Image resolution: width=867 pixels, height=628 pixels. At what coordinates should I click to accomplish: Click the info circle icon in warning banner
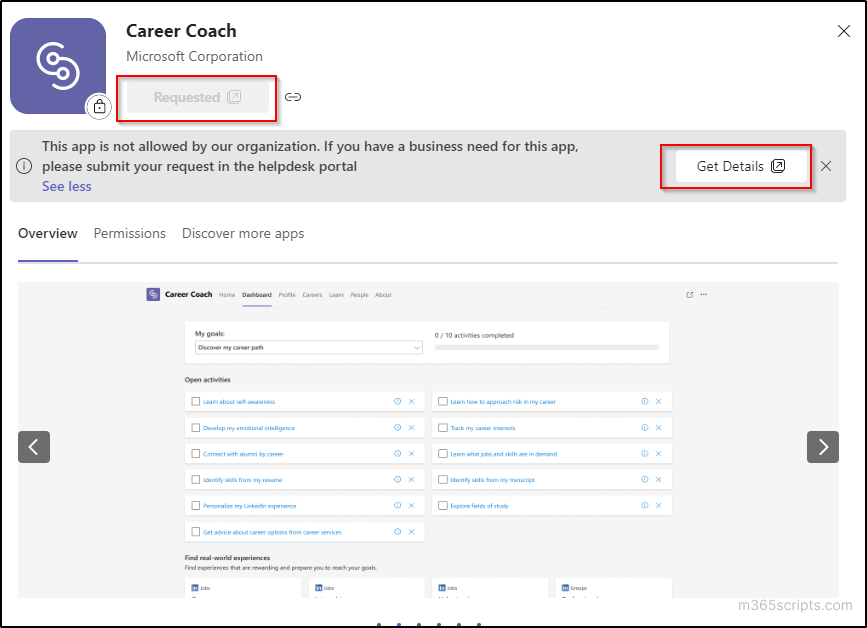(x=24, y=166)
